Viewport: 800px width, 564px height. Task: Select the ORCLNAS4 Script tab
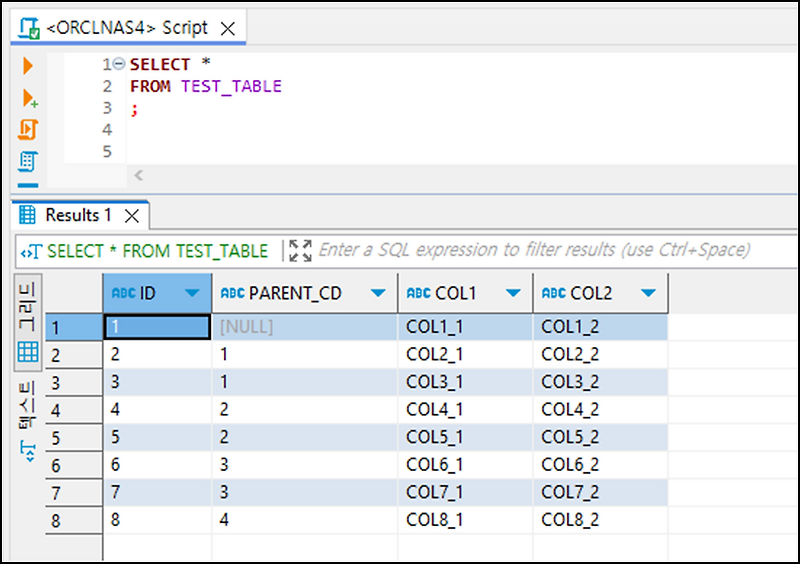[128, 28]
